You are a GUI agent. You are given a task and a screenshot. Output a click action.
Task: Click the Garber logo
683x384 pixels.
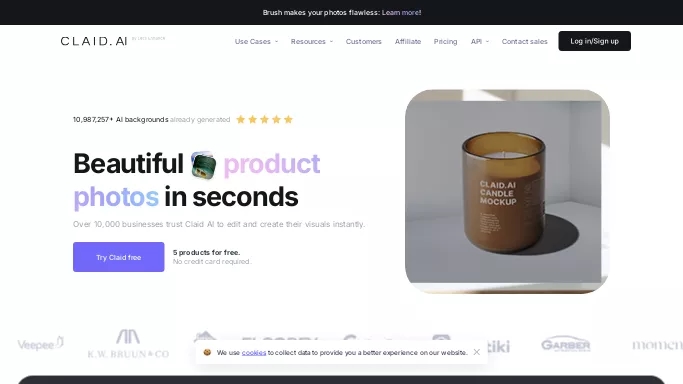point(566,344)
